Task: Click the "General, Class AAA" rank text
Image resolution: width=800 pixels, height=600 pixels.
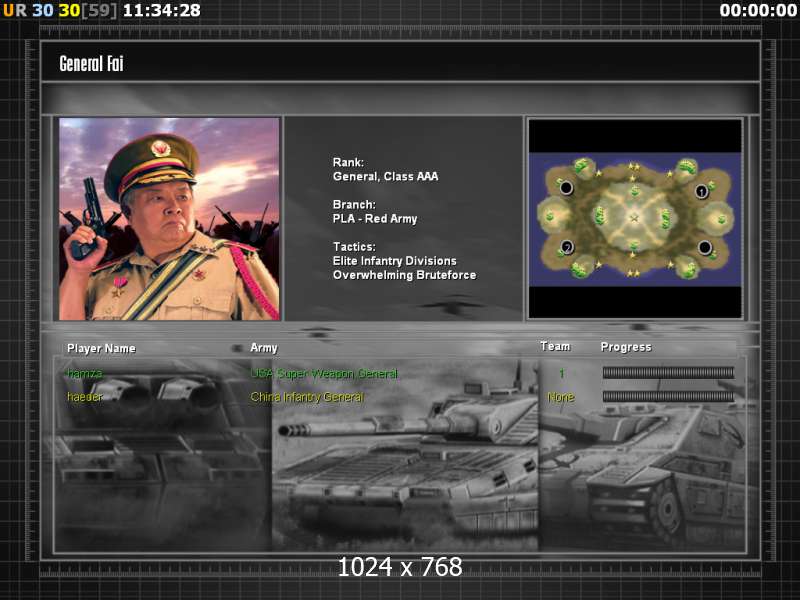Action: click(x=386, y=177)
